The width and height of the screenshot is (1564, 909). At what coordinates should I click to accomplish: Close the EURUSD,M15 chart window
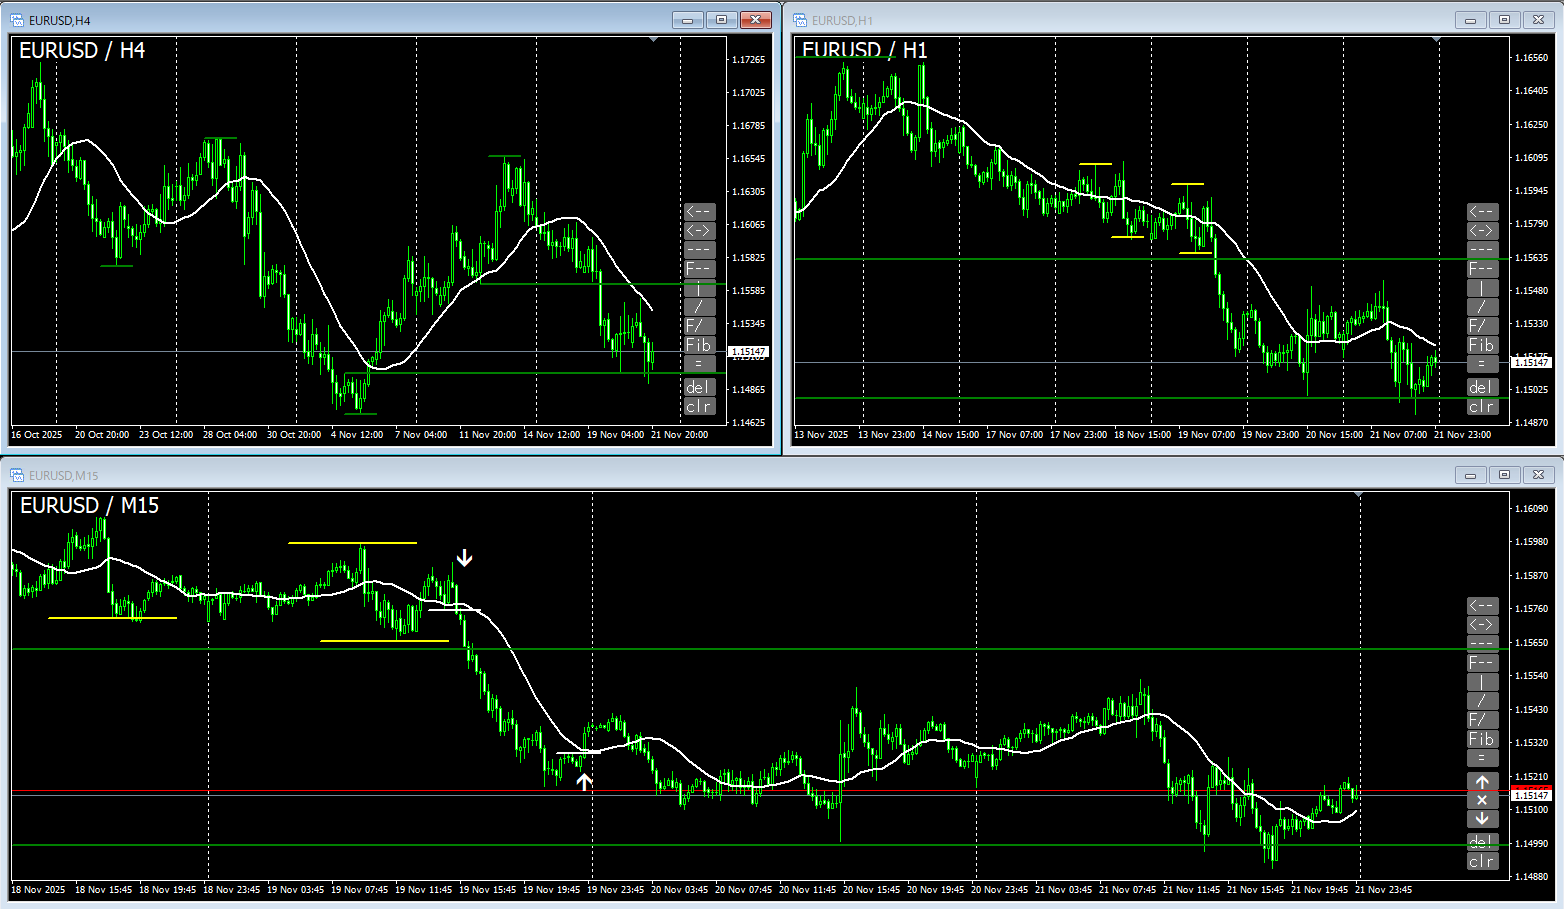point(1538,475)
